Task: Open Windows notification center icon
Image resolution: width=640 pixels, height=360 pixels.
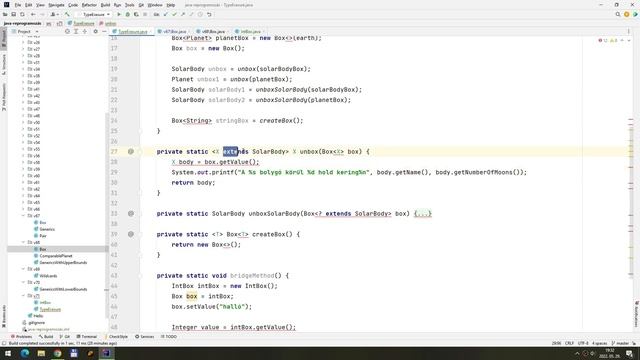Action: click(630, 353)
